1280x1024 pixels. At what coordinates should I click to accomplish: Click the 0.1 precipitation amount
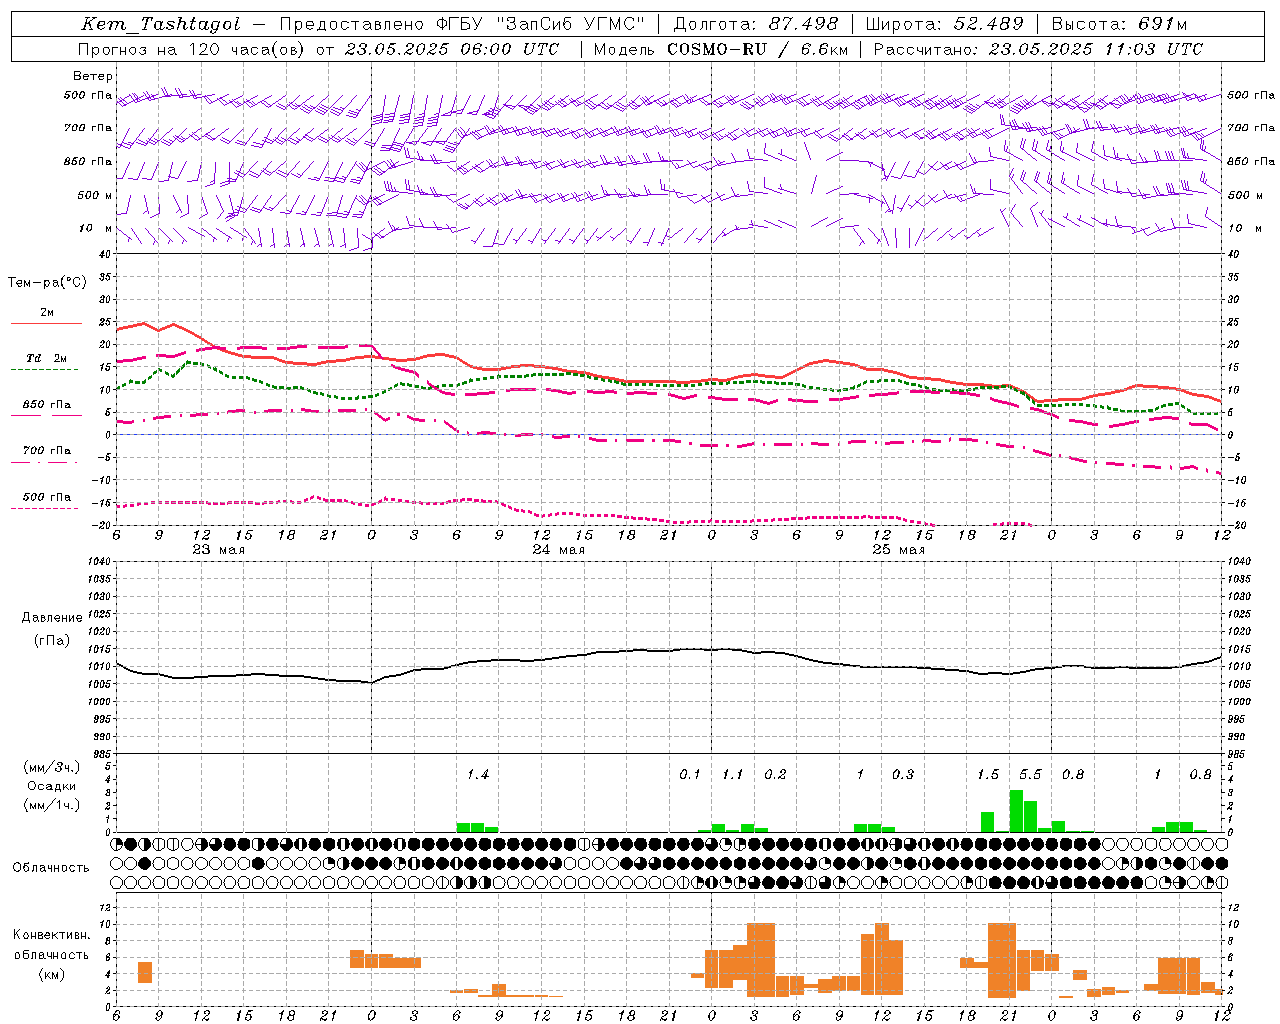pos(690,775)
